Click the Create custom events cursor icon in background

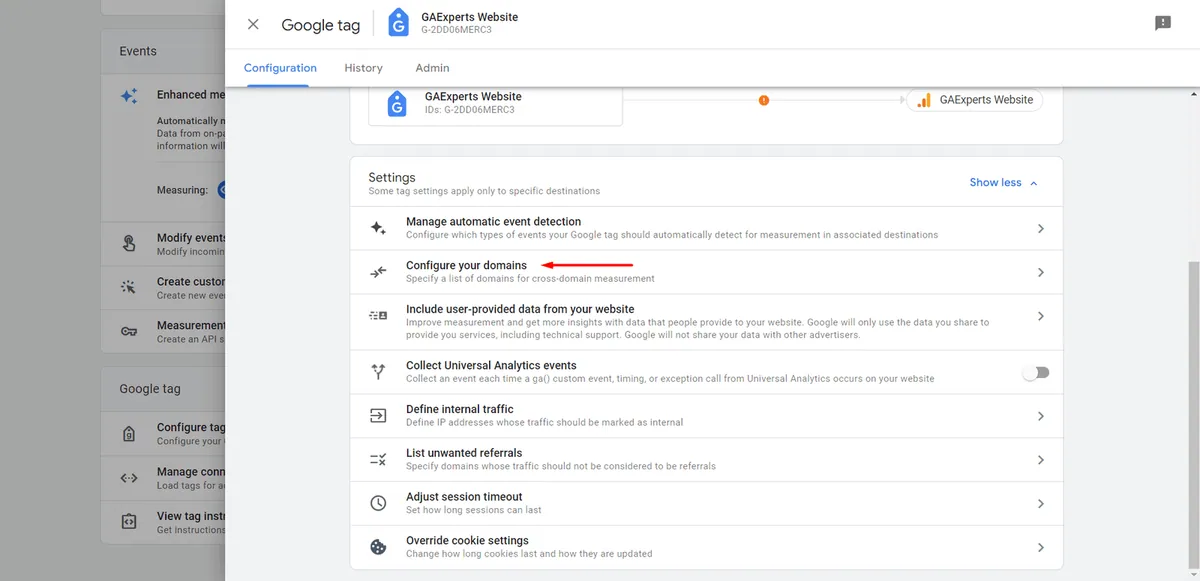129,287
